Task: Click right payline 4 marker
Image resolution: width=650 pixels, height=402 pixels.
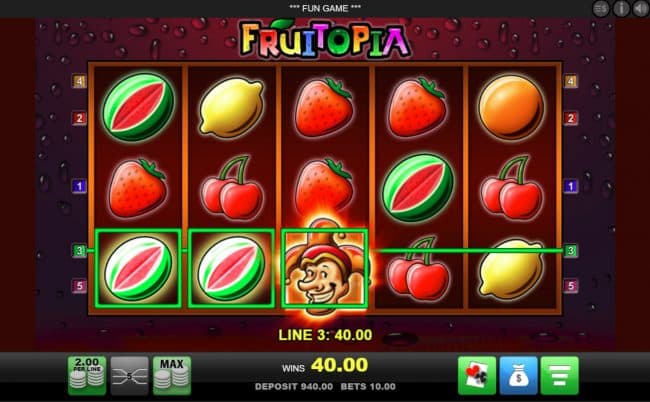Action: click(x=571, y=81)
